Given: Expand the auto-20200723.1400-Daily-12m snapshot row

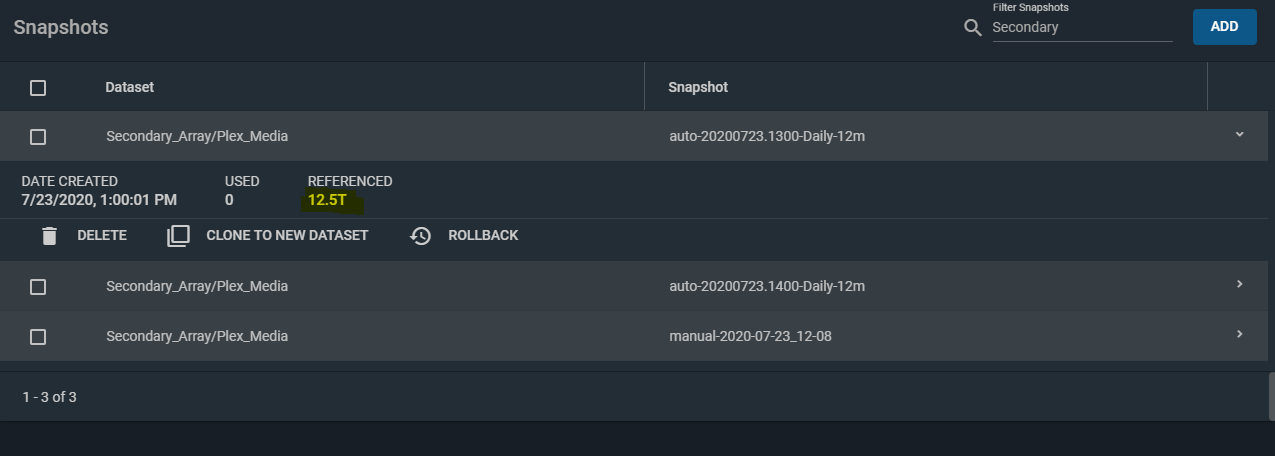Looking at the screenshot, I should click(x=1239, y=284).
